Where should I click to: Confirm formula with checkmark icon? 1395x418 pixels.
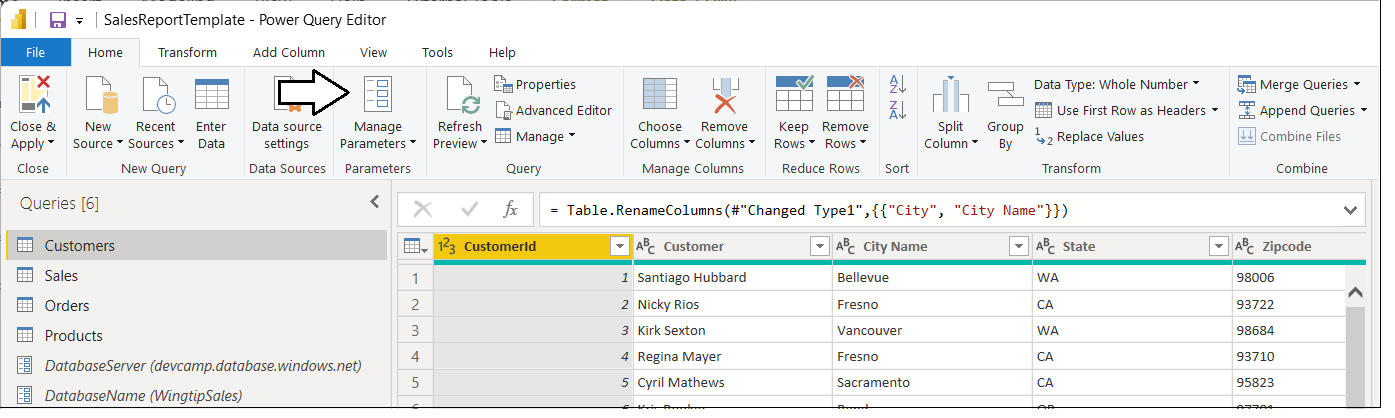[468, 209]
